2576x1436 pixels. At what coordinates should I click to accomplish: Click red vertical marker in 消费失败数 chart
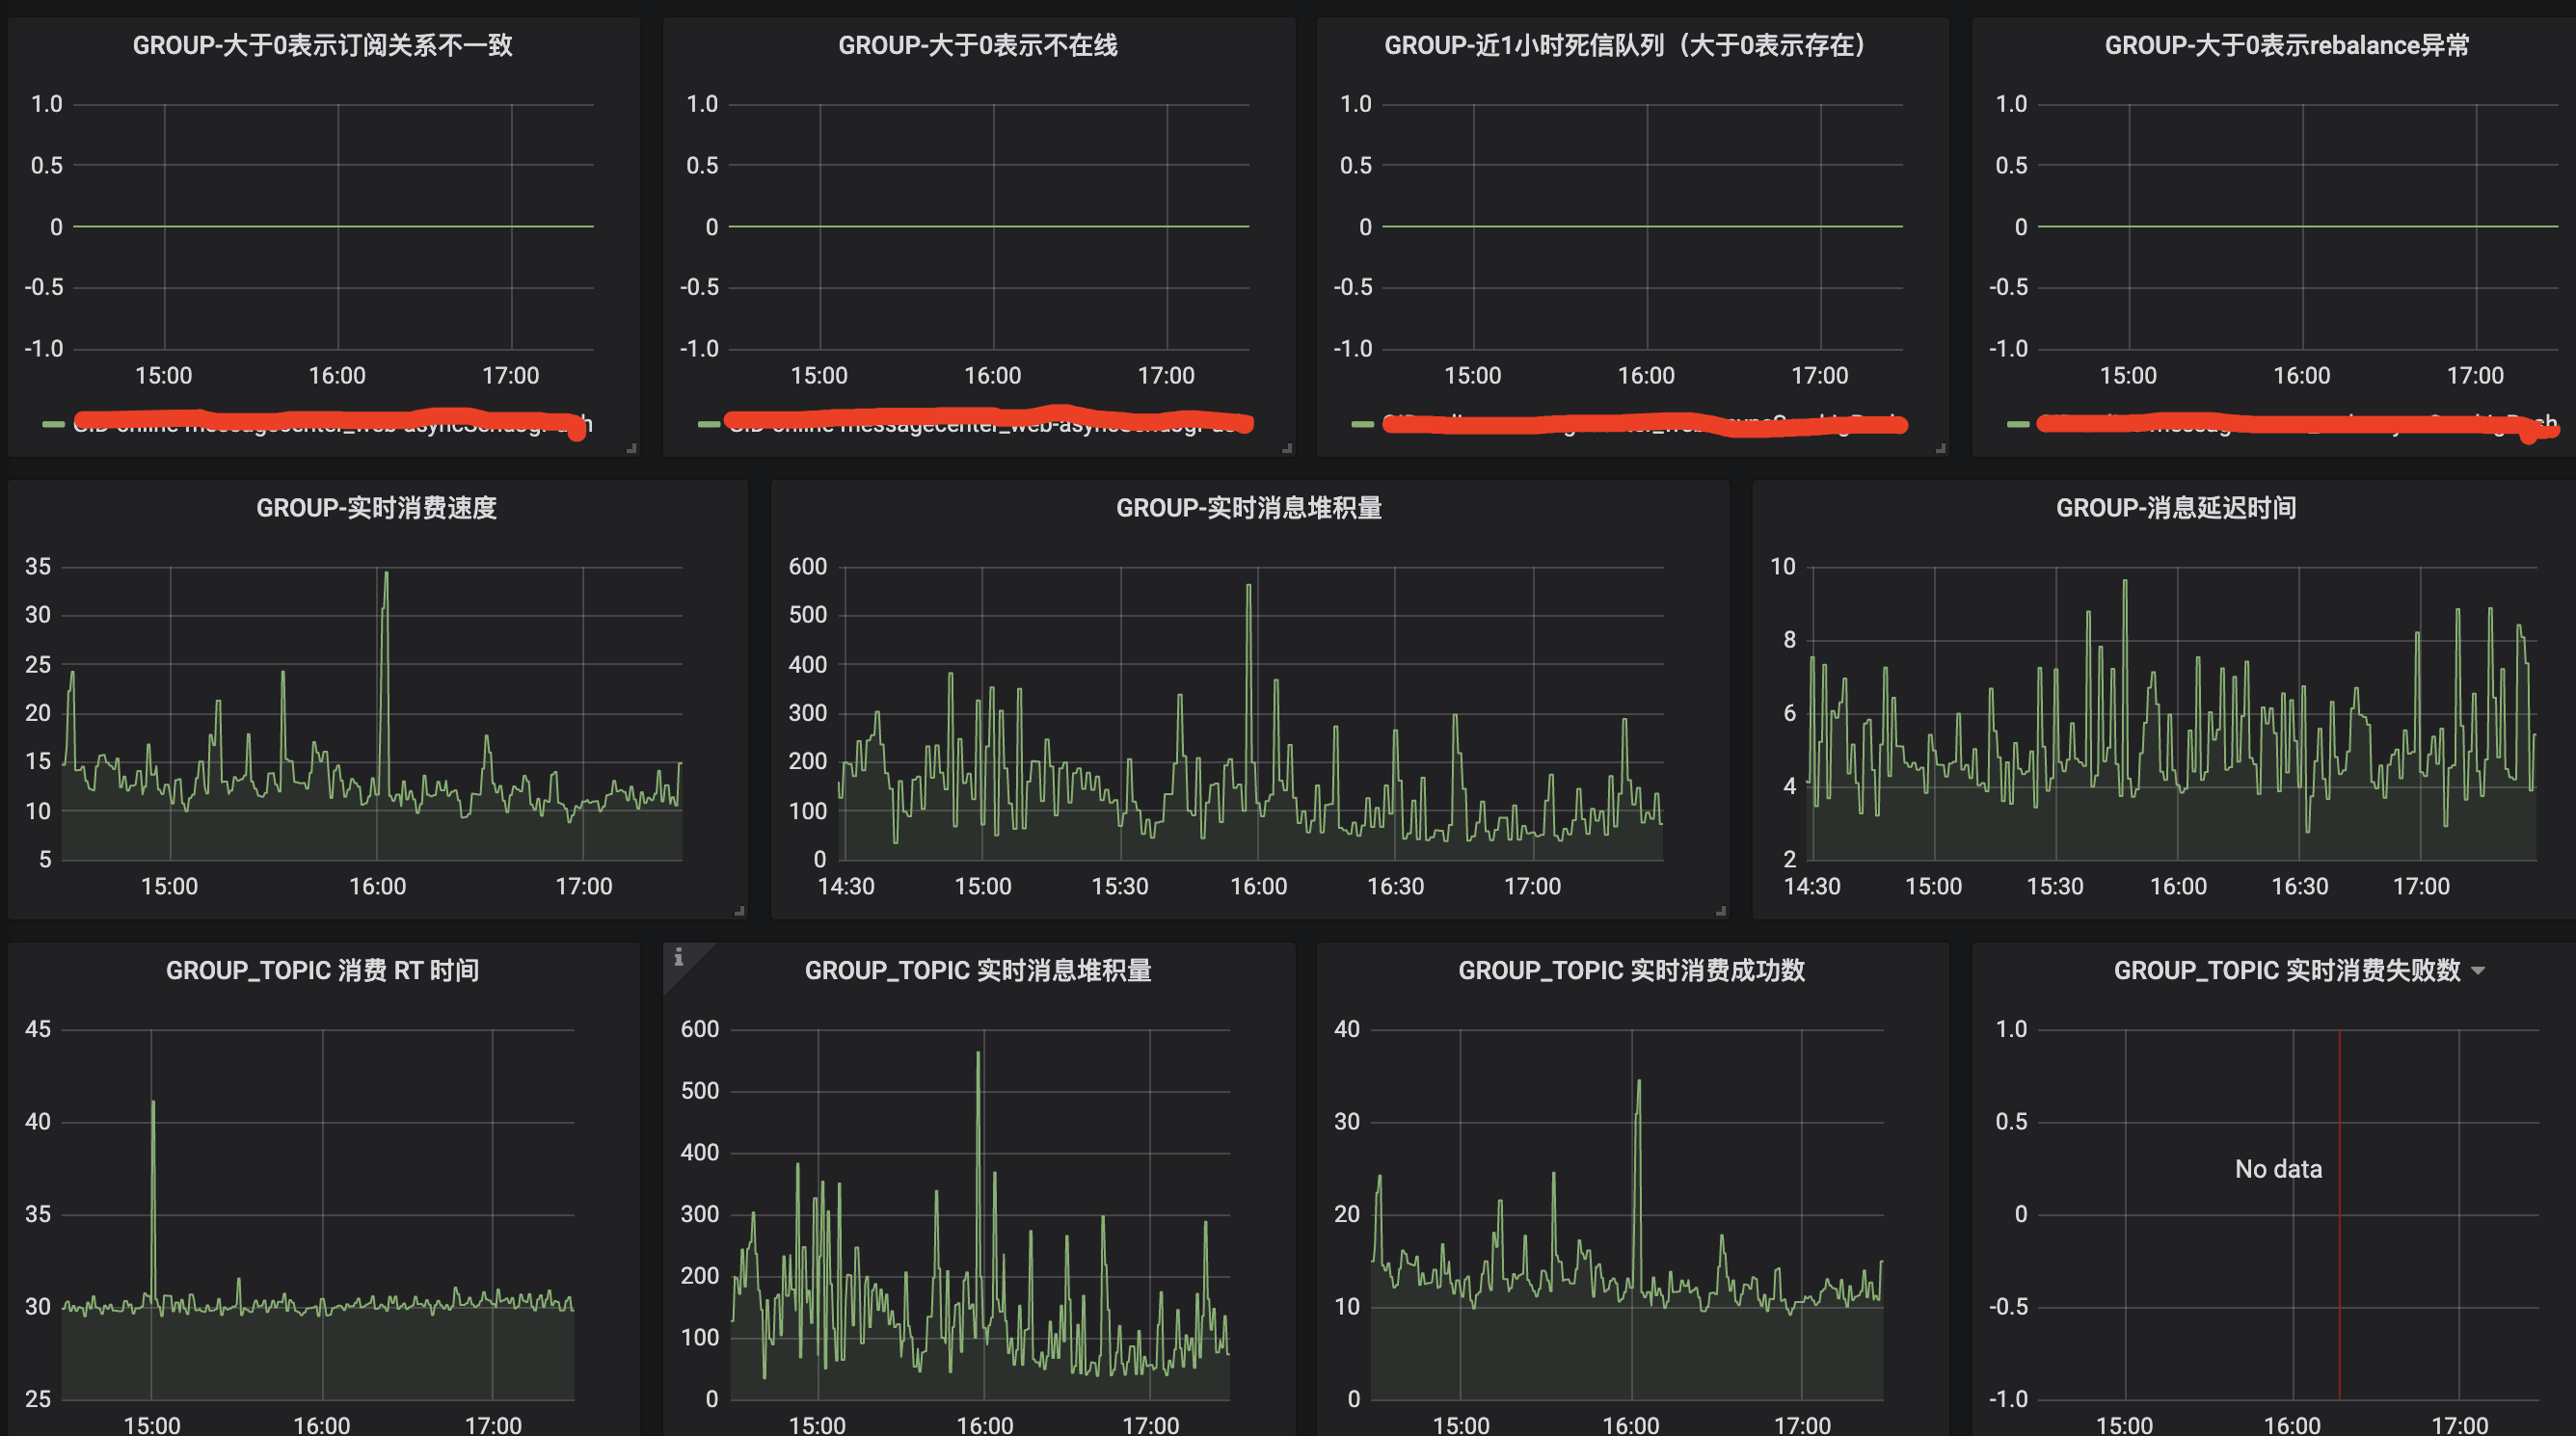click(x=2339, y=1250)
